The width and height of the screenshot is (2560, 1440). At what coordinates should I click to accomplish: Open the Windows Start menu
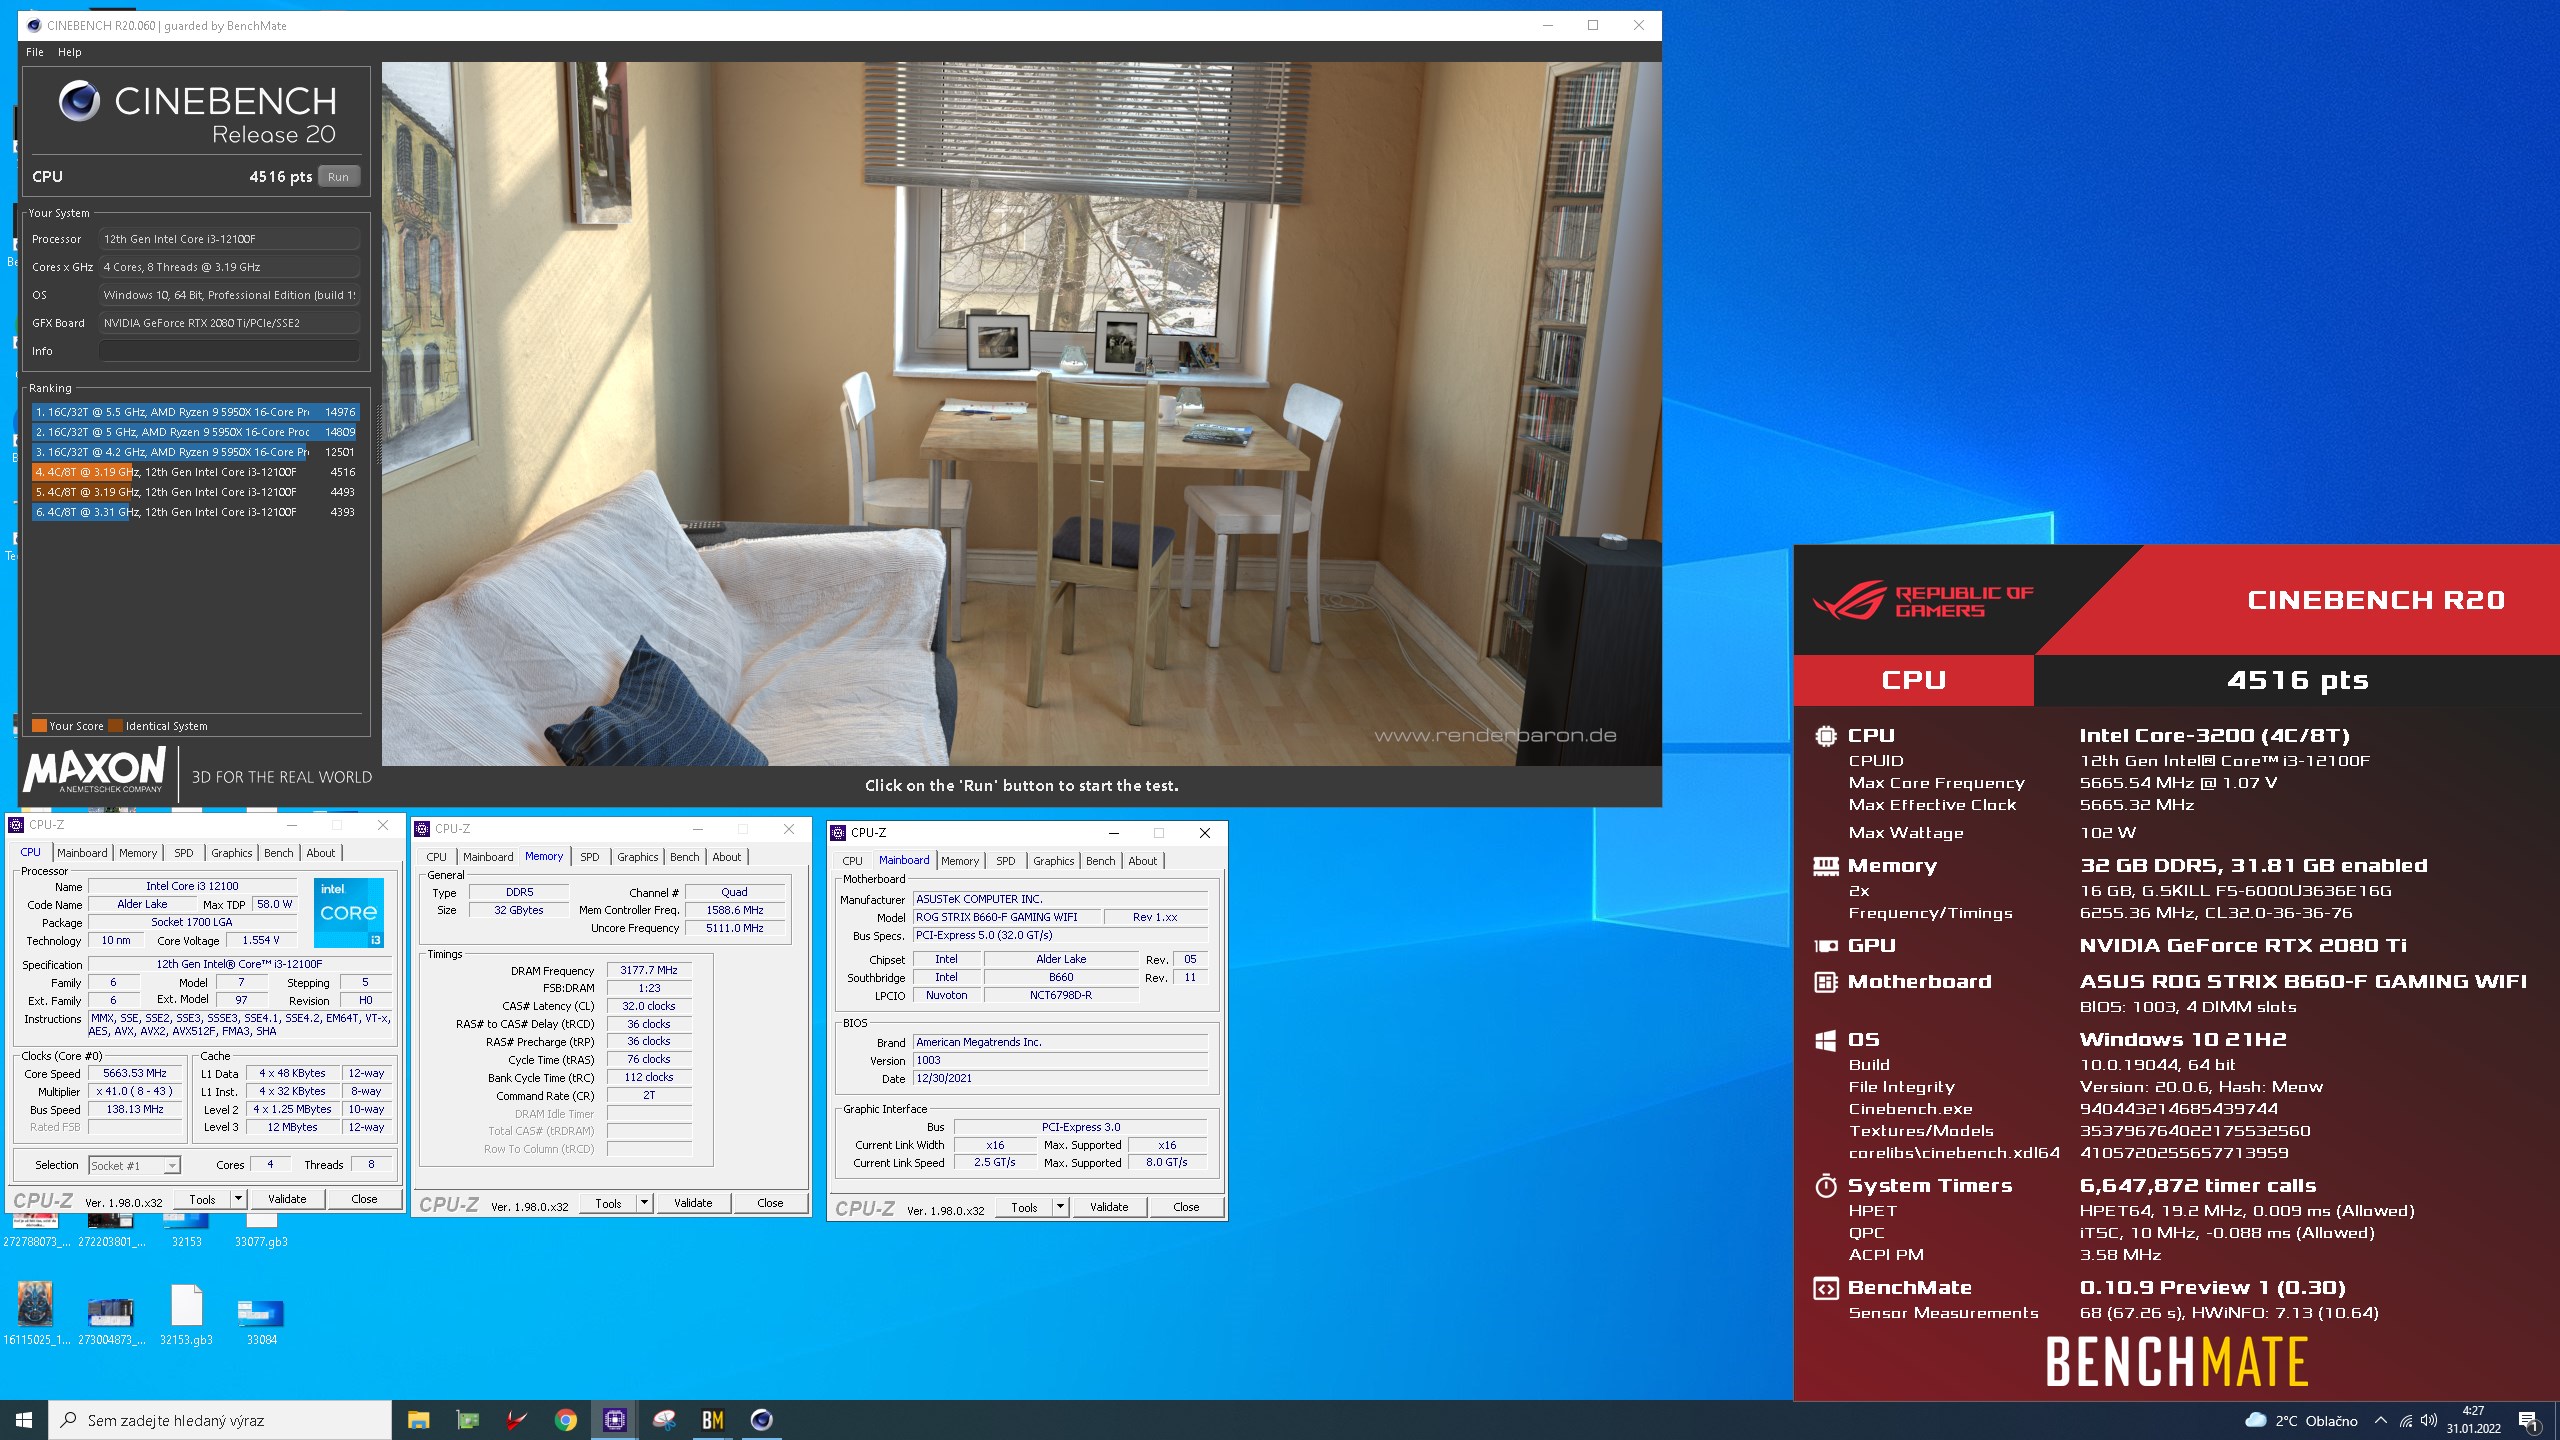[24, 1420]
